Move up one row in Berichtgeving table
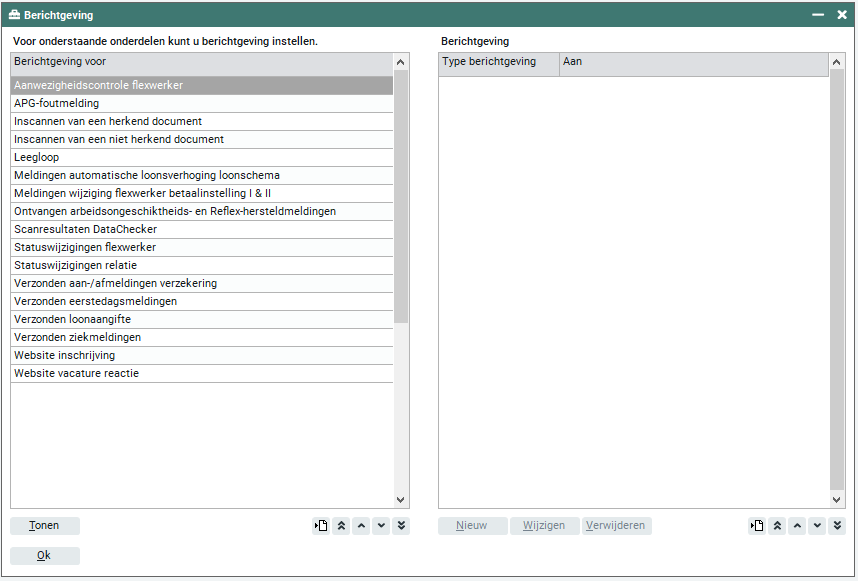 [x=797, y=526]
